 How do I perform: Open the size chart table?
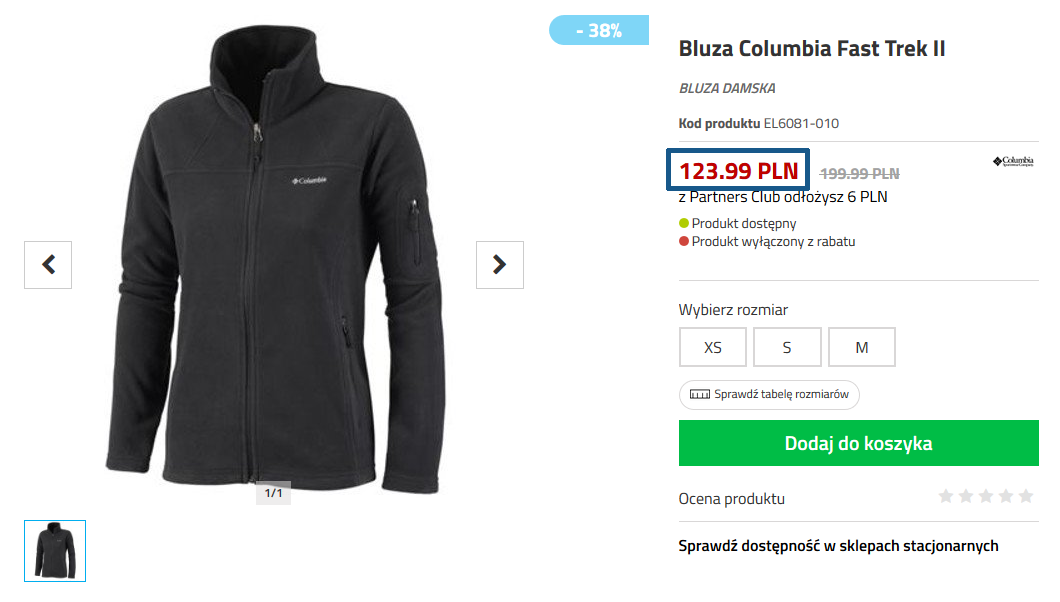769,395
